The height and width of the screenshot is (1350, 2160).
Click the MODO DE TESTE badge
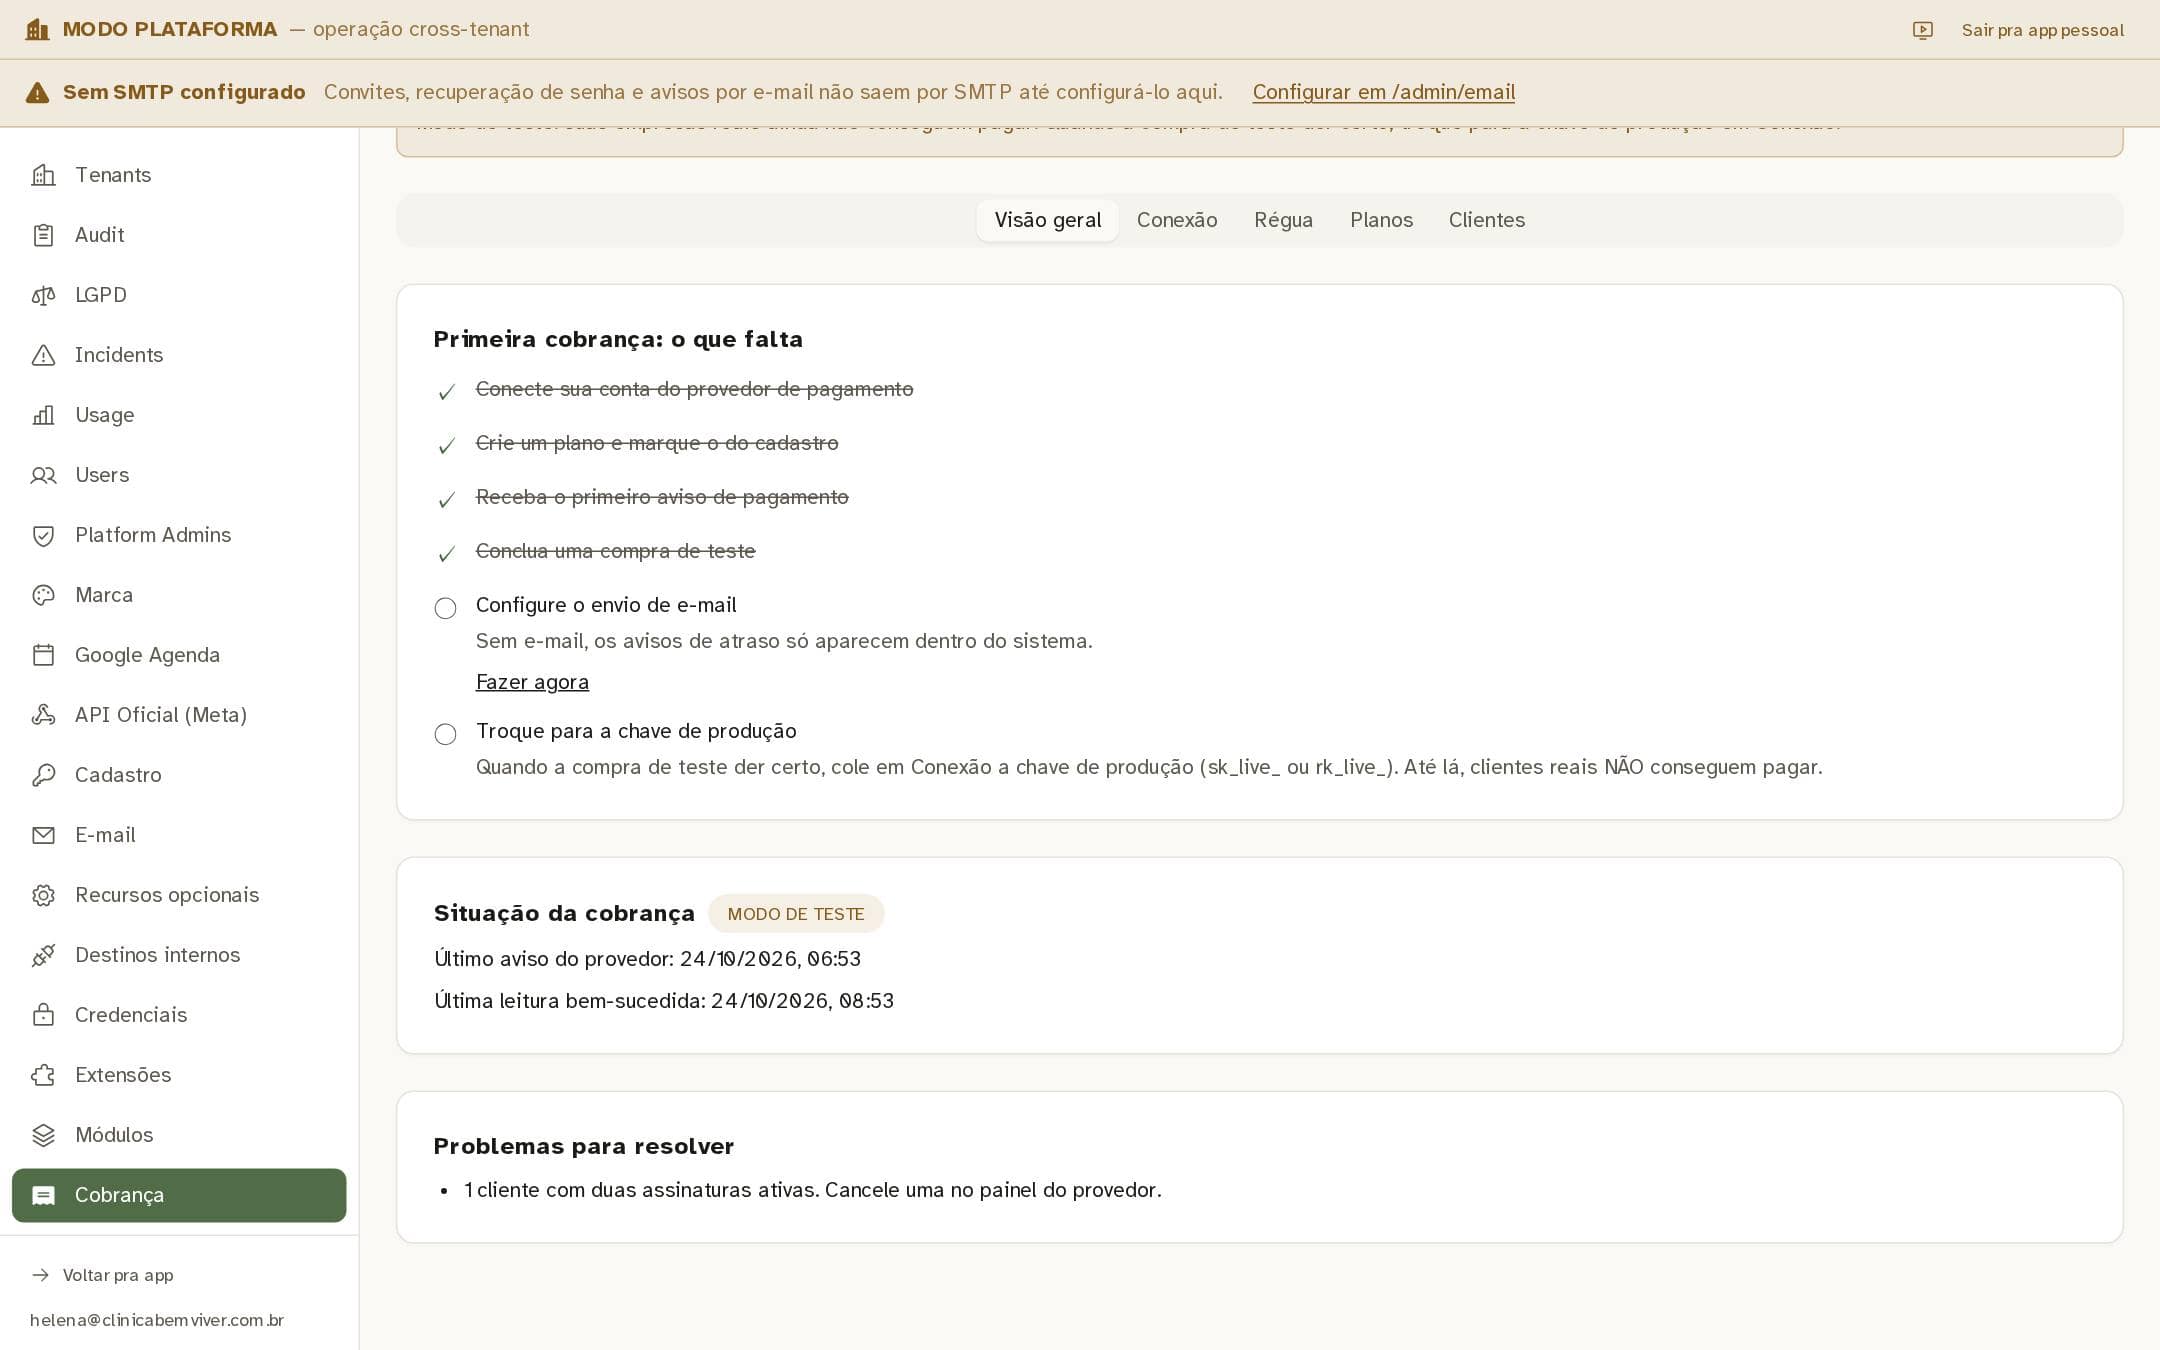point(796,914)
